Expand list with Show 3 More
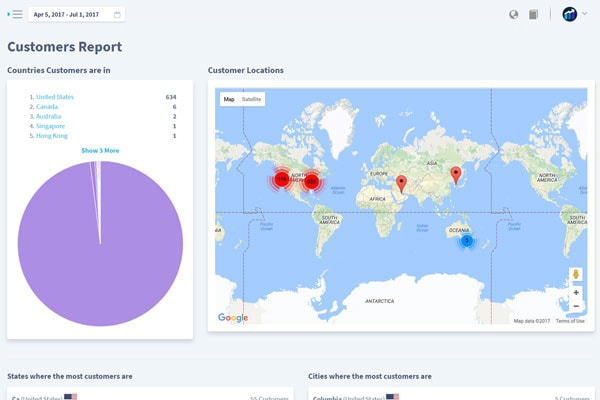 pyautogui.click(x=100, y=150)
